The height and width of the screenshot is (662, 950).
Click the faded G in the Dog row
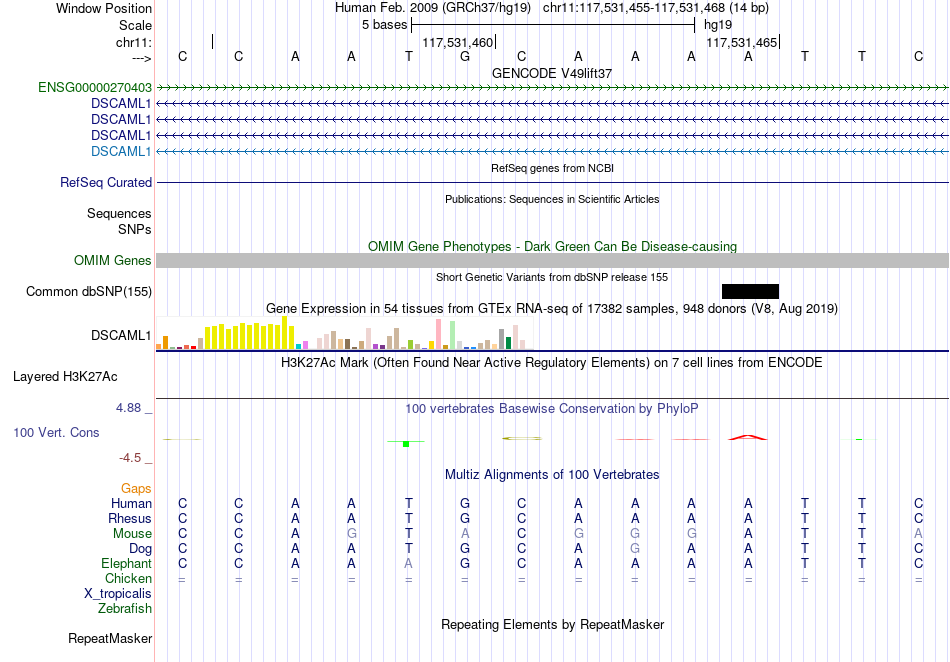634,549
